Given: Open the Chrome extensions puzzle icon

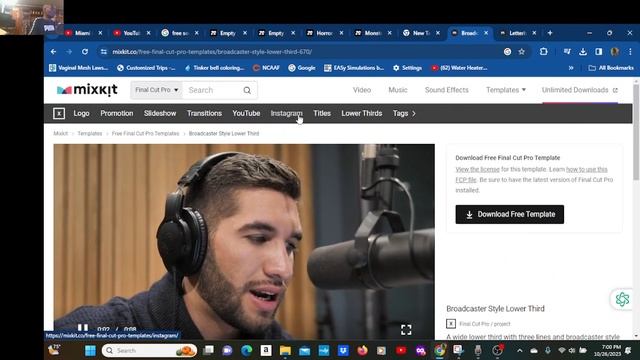Looking at the screenshot, I should [544, 51].
